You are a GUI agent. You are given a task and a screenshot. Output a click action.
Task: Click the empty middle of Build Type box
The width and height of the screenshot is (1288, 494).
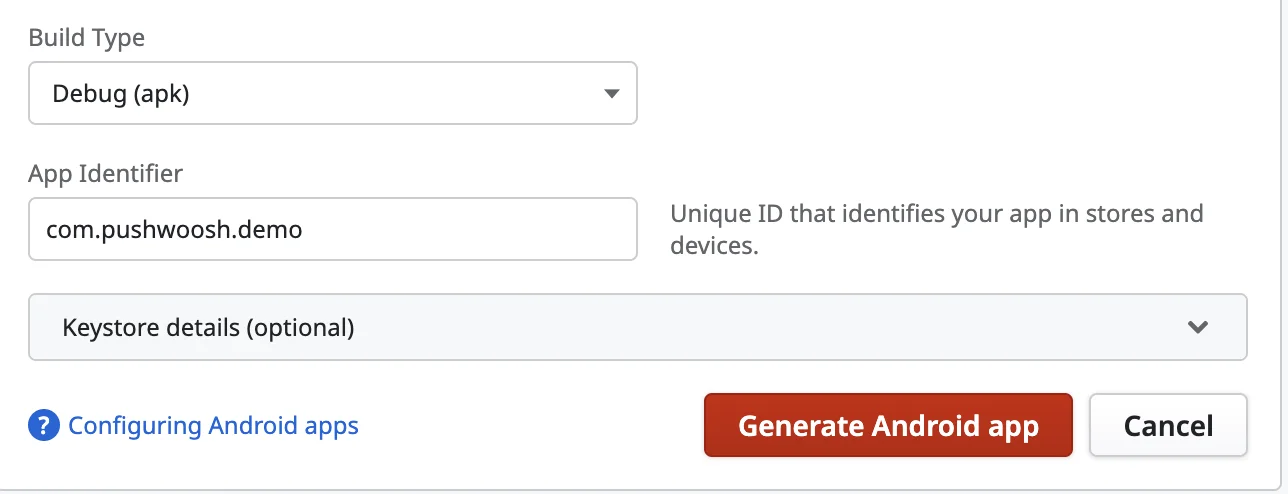coord(400,94)
